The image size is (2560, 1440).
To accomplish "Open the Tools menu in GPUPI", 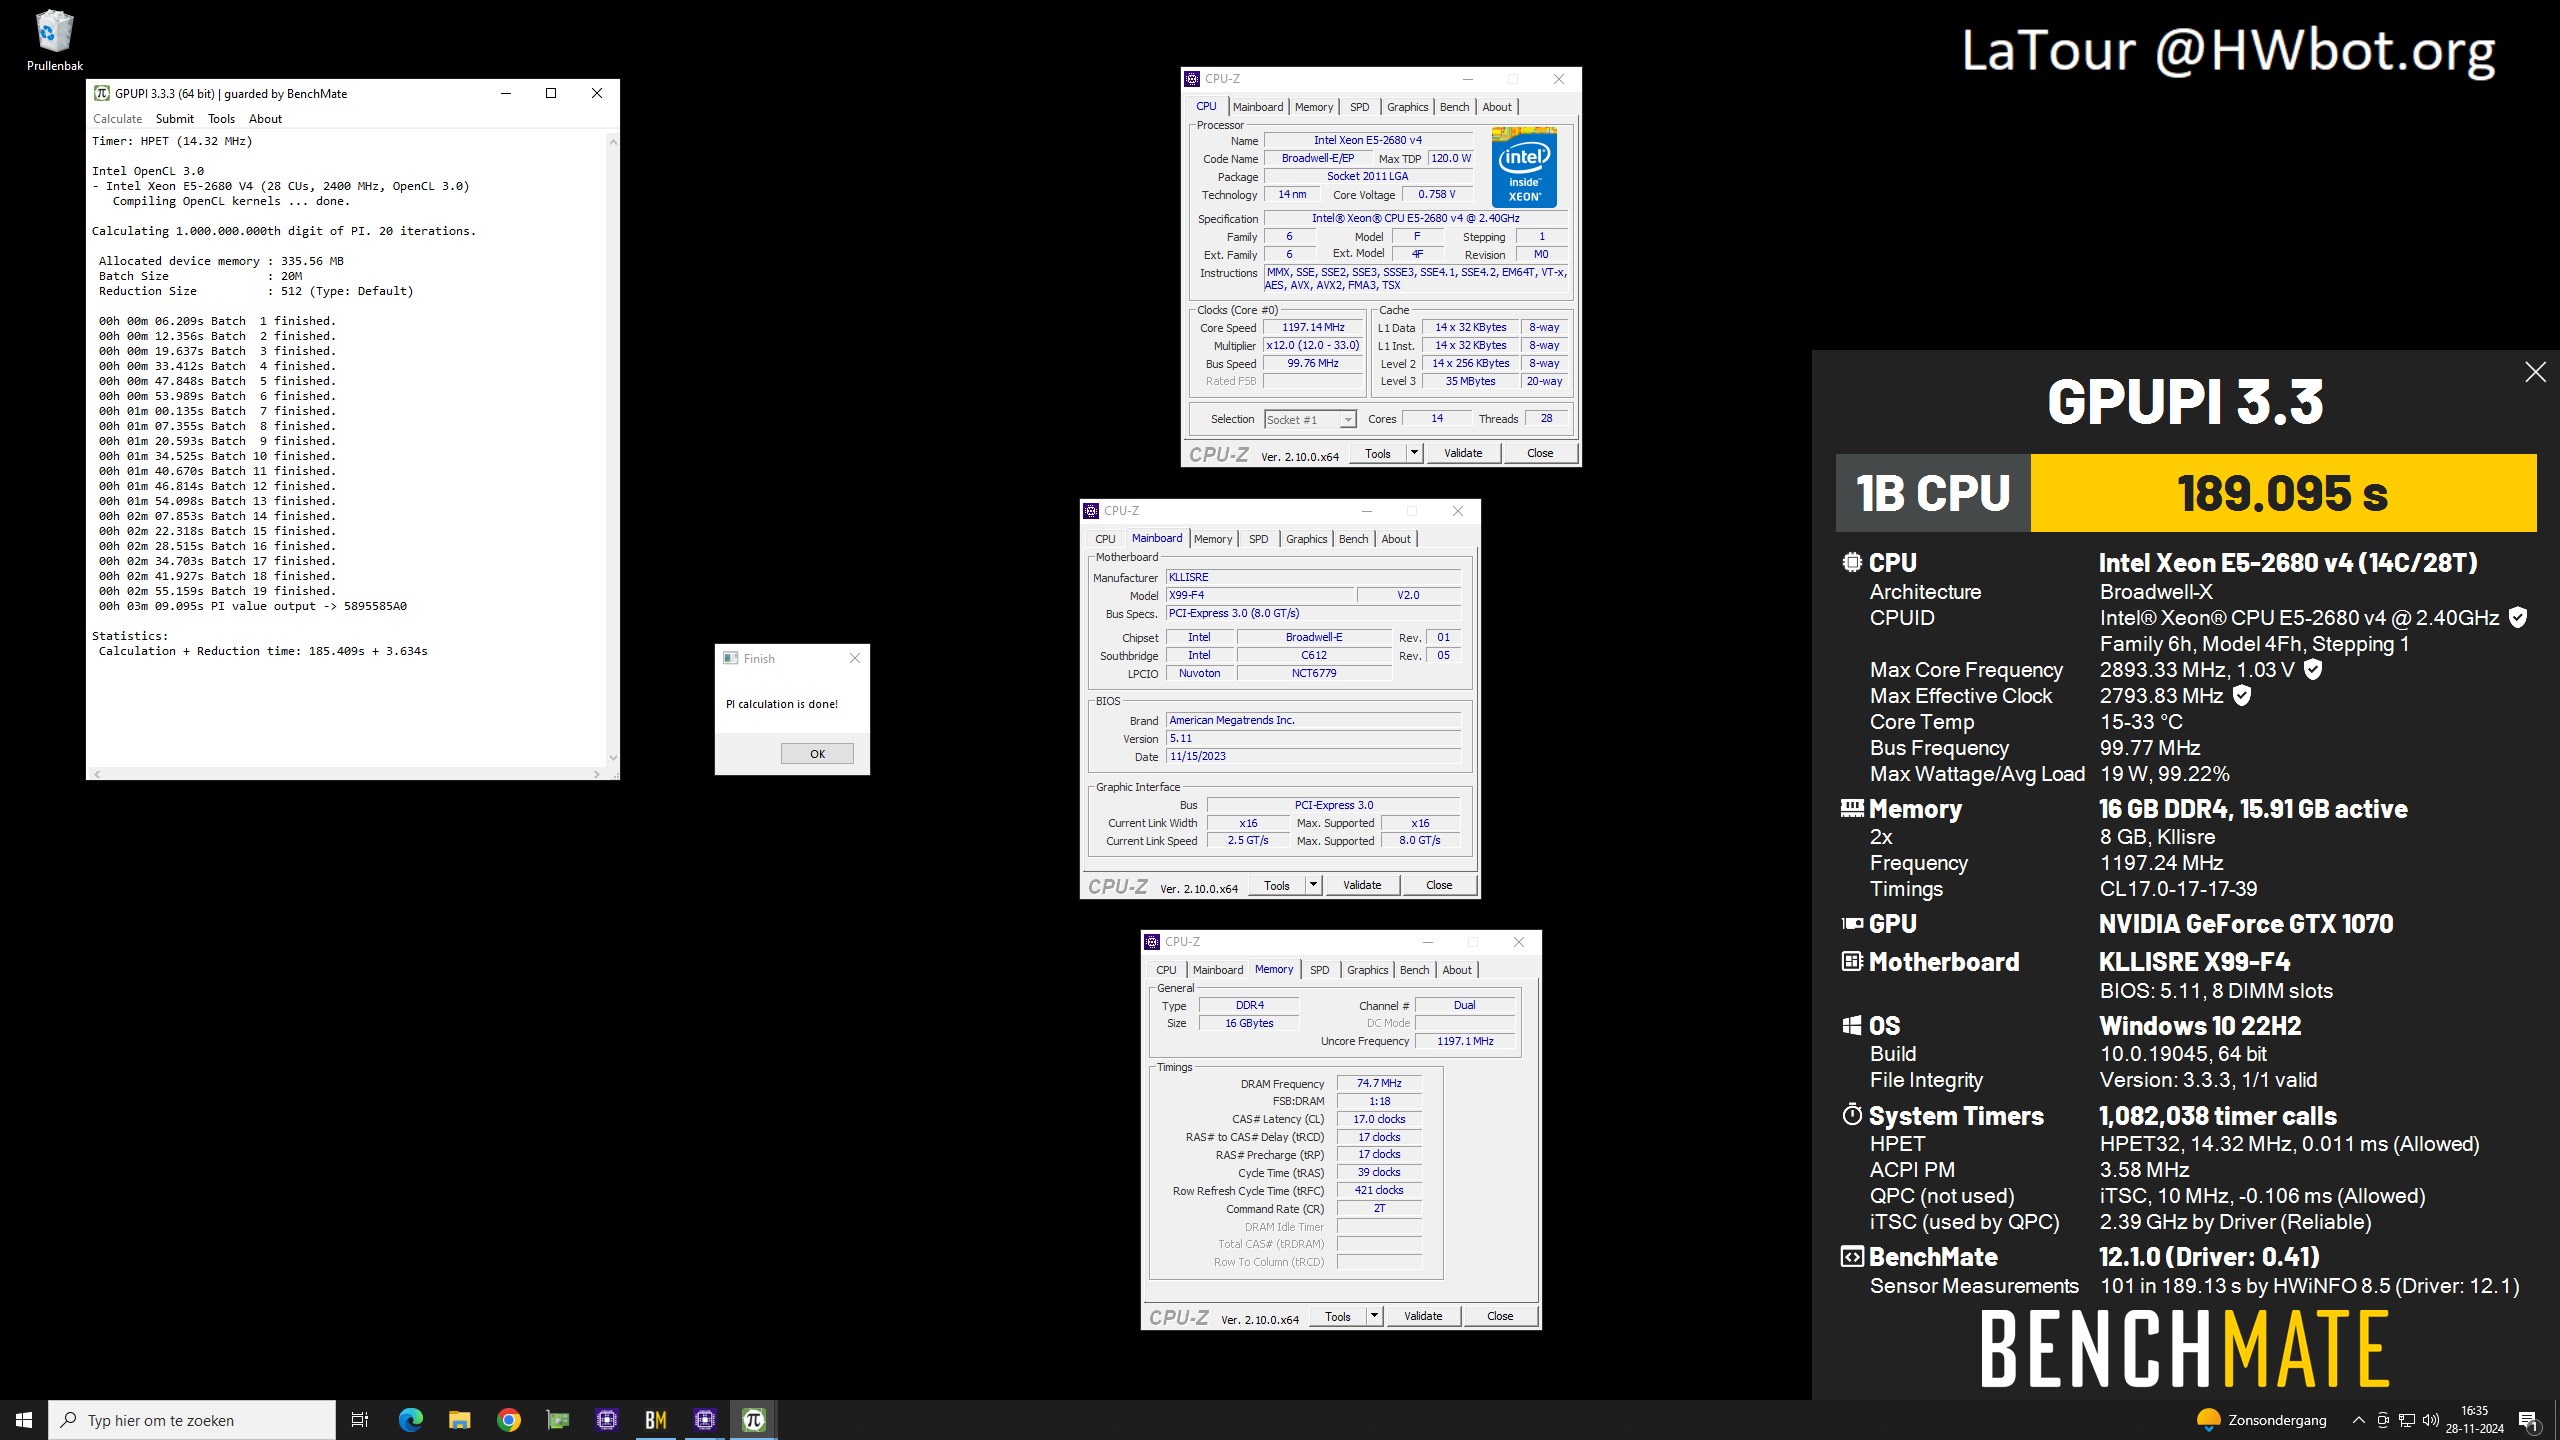I will pyautogui.click(x=221, y=119).
